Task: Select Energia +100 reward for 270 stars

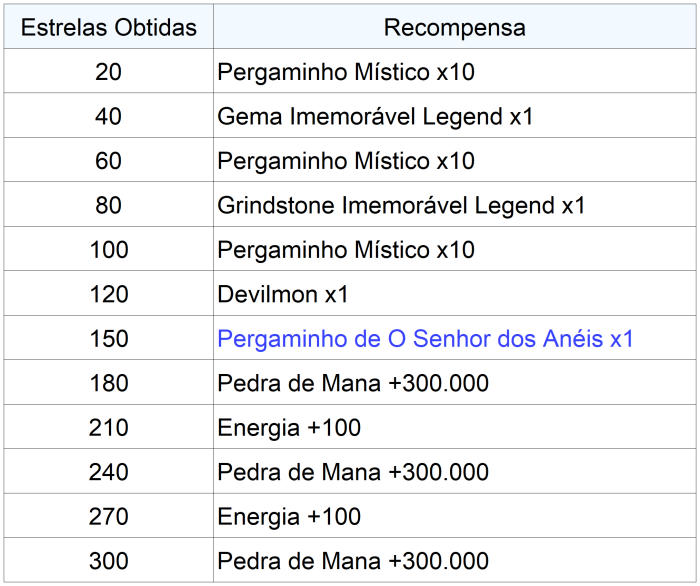Action: [x=289, y=517]
